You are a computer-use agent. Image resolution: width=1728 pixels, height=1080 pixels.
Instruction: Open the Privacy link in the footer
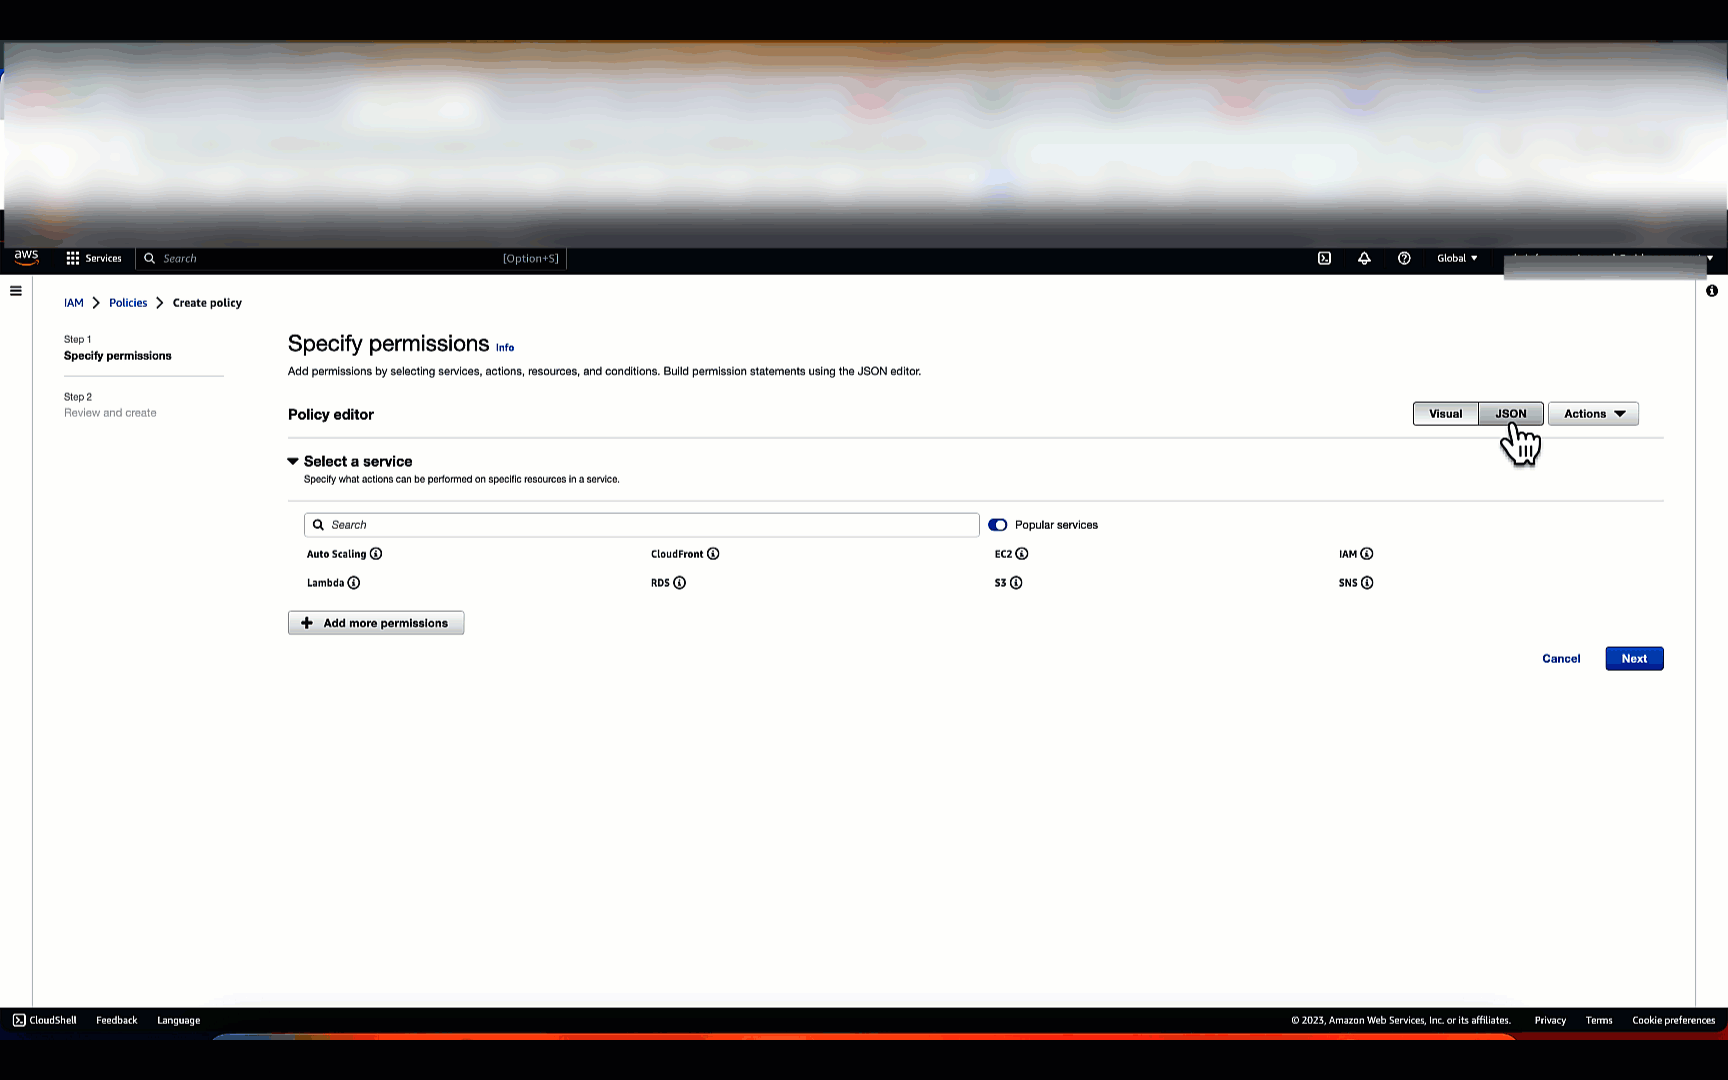tap(1550, 1020)
